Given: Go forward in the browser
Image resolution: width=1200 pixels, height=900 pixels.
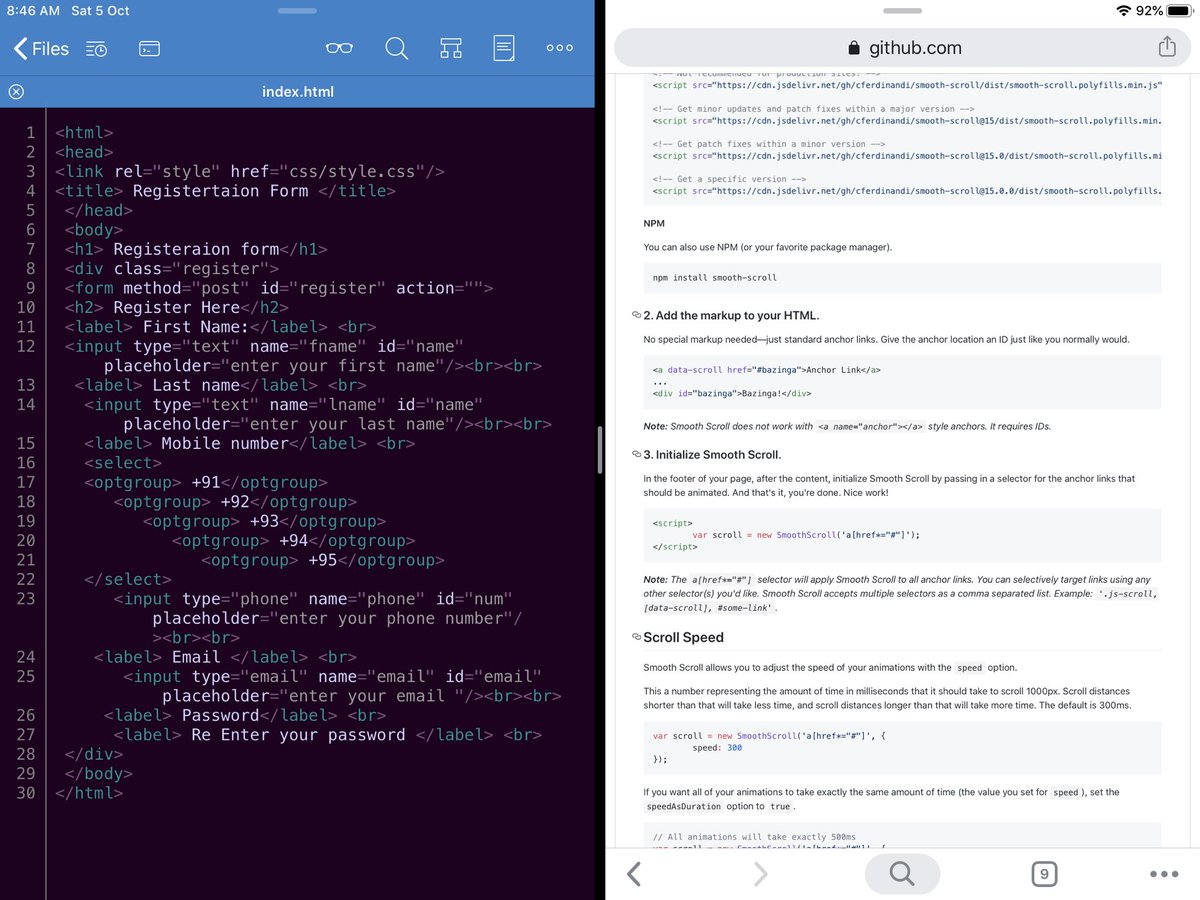Looking at the screenshot, I should (761, 874).
